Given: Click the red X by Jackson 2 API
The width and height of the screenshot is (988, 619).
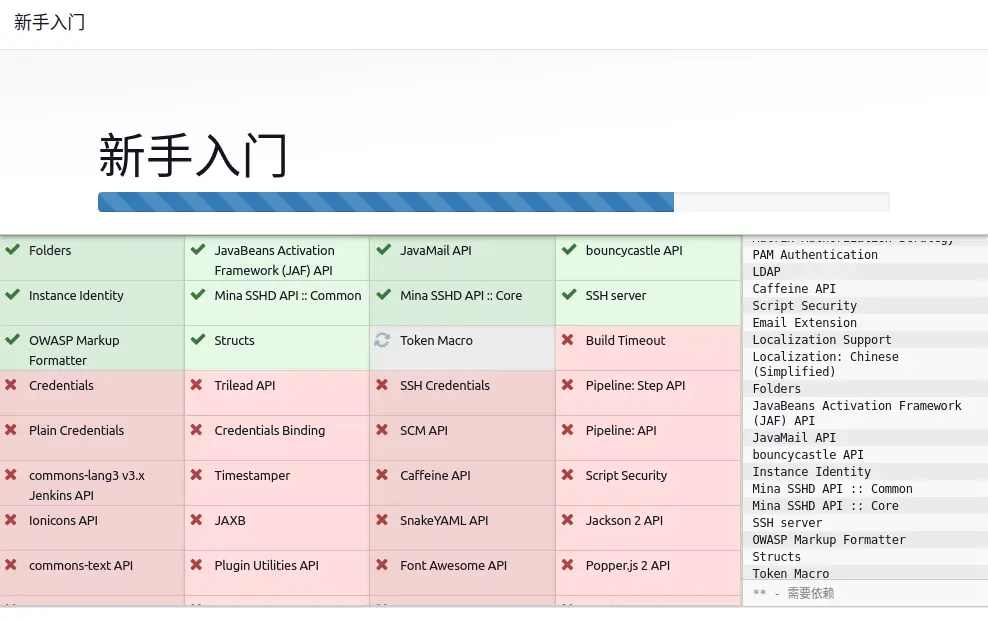Looking at the screenshot, I should point(568,520).
